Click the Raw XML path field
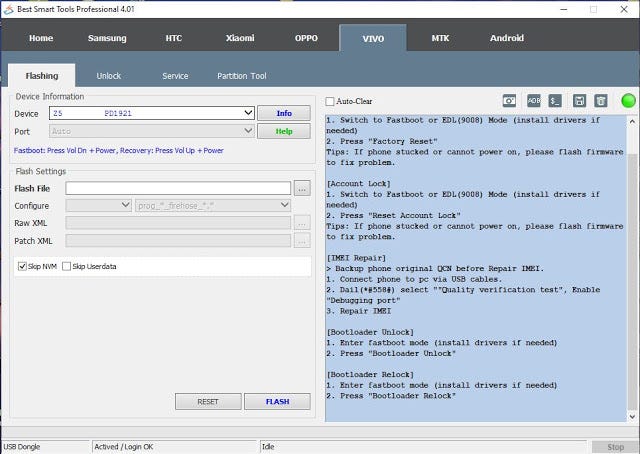640x454 pixels. (178, 223)
